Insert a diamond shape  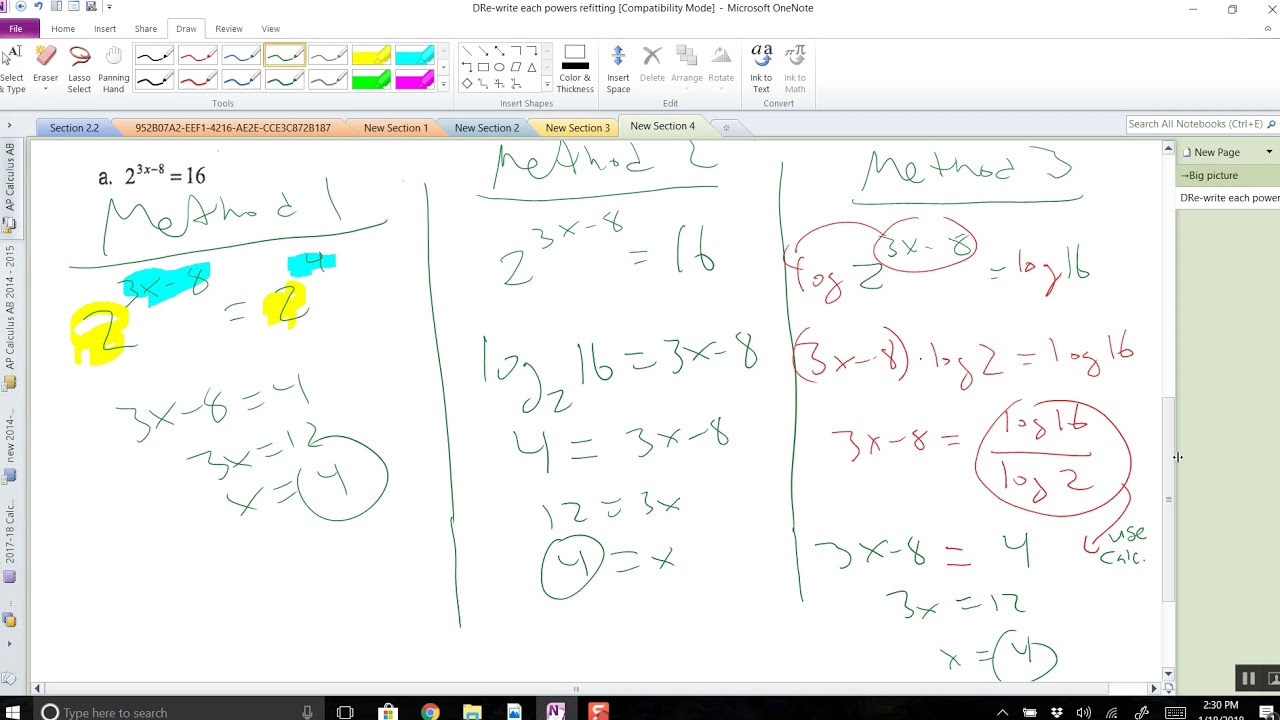click(467, 84)
